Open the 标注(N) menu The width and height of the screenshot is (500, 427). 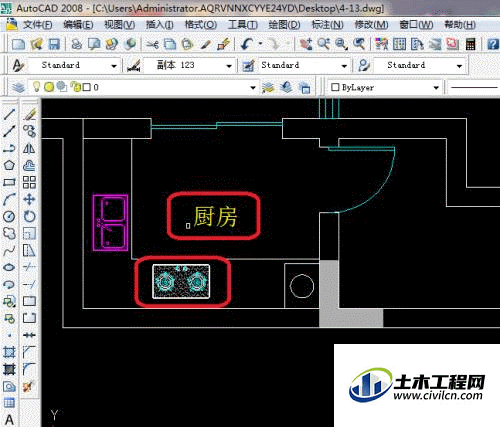click(x=327, y=25)
